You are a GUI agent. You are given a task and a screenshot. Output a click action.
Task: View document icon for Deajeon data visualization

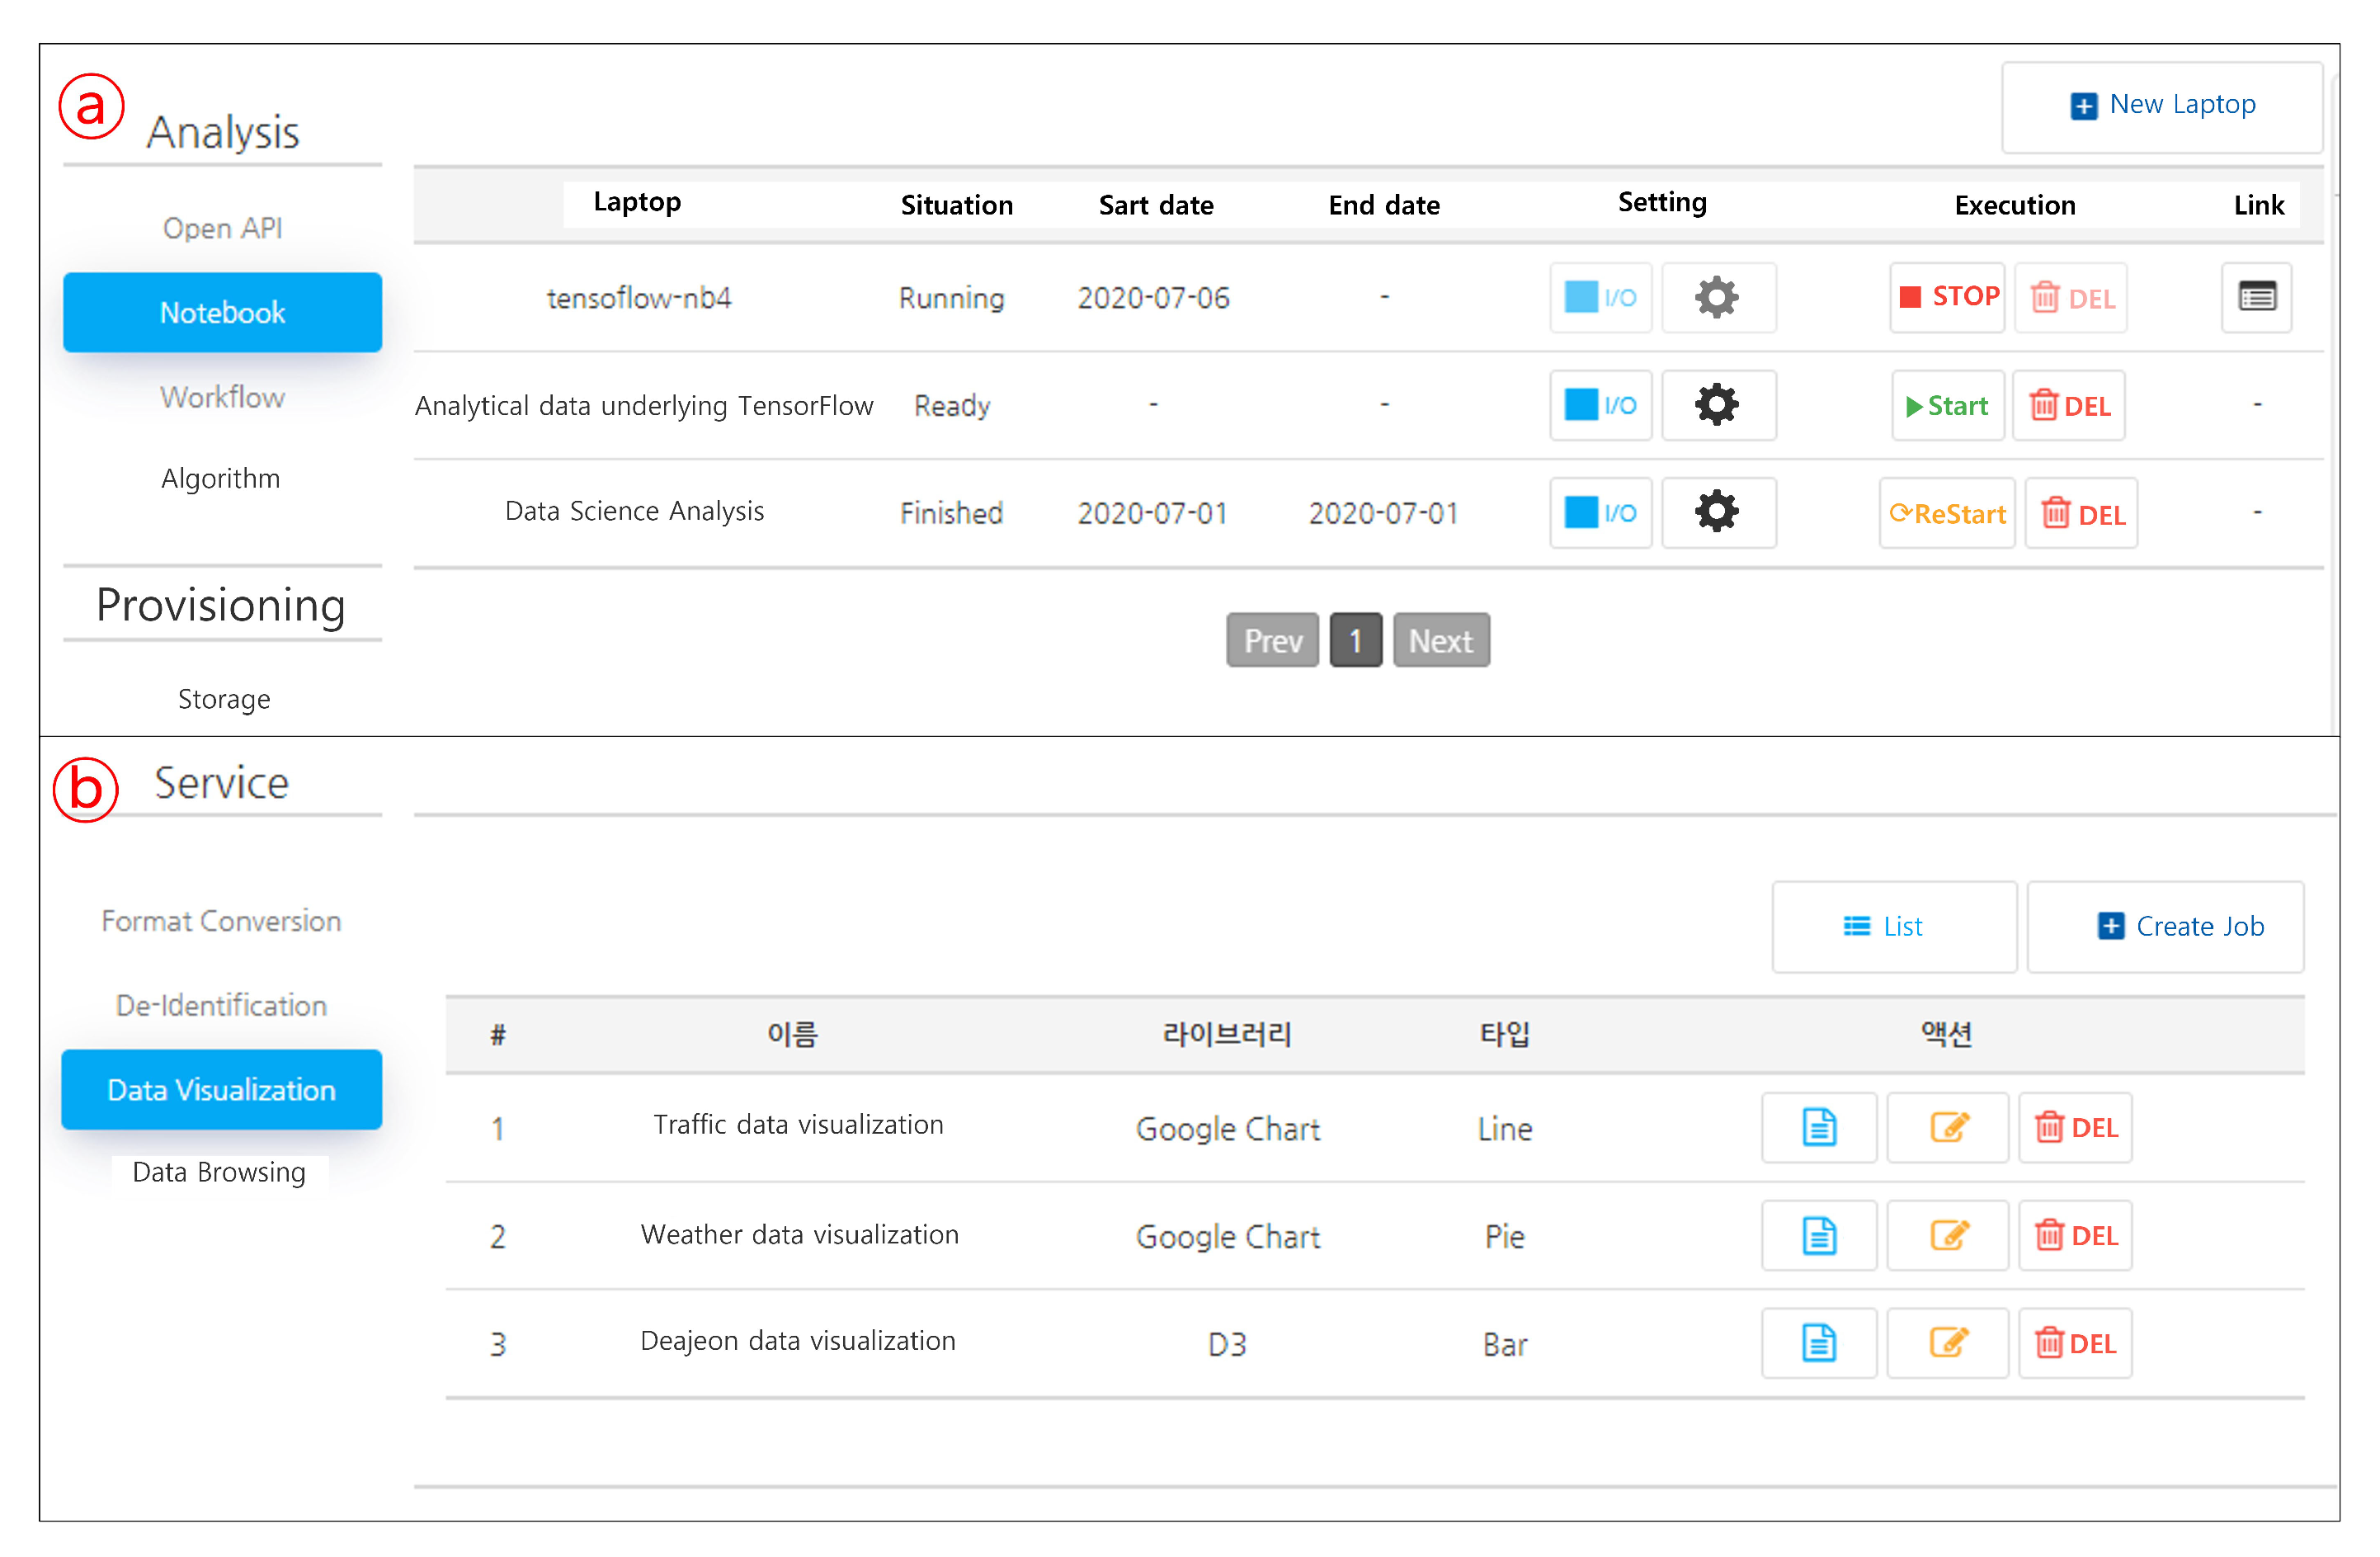pos(1818,1344)
